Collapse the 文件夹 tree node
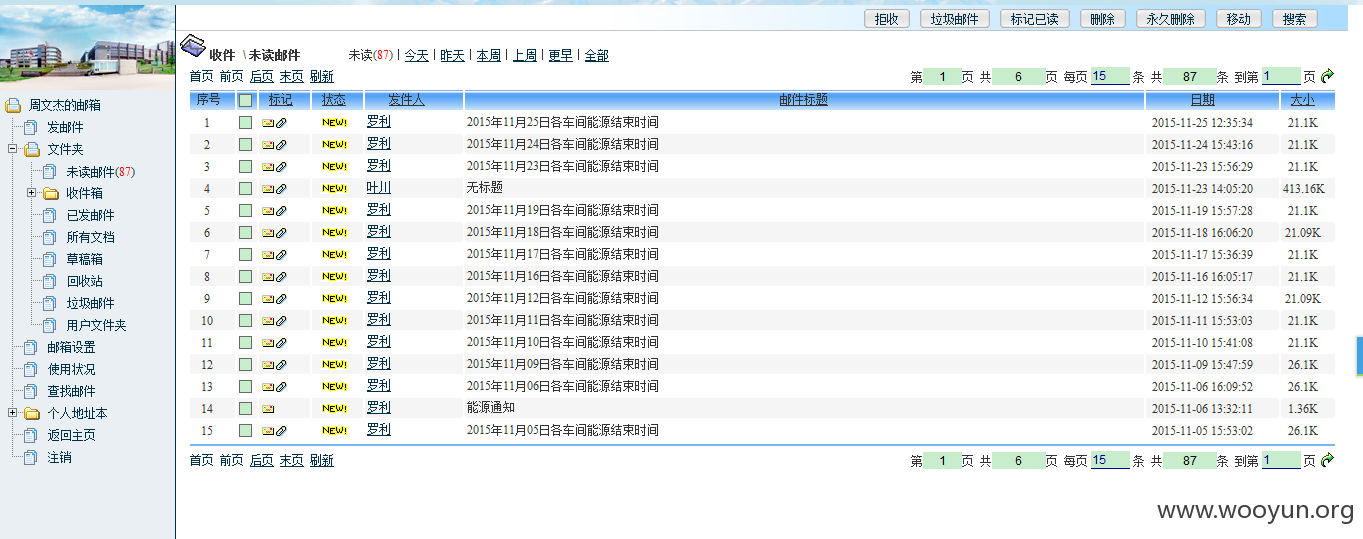The width and height of the screenshot is (1363, 539). (x=12, y=149)
